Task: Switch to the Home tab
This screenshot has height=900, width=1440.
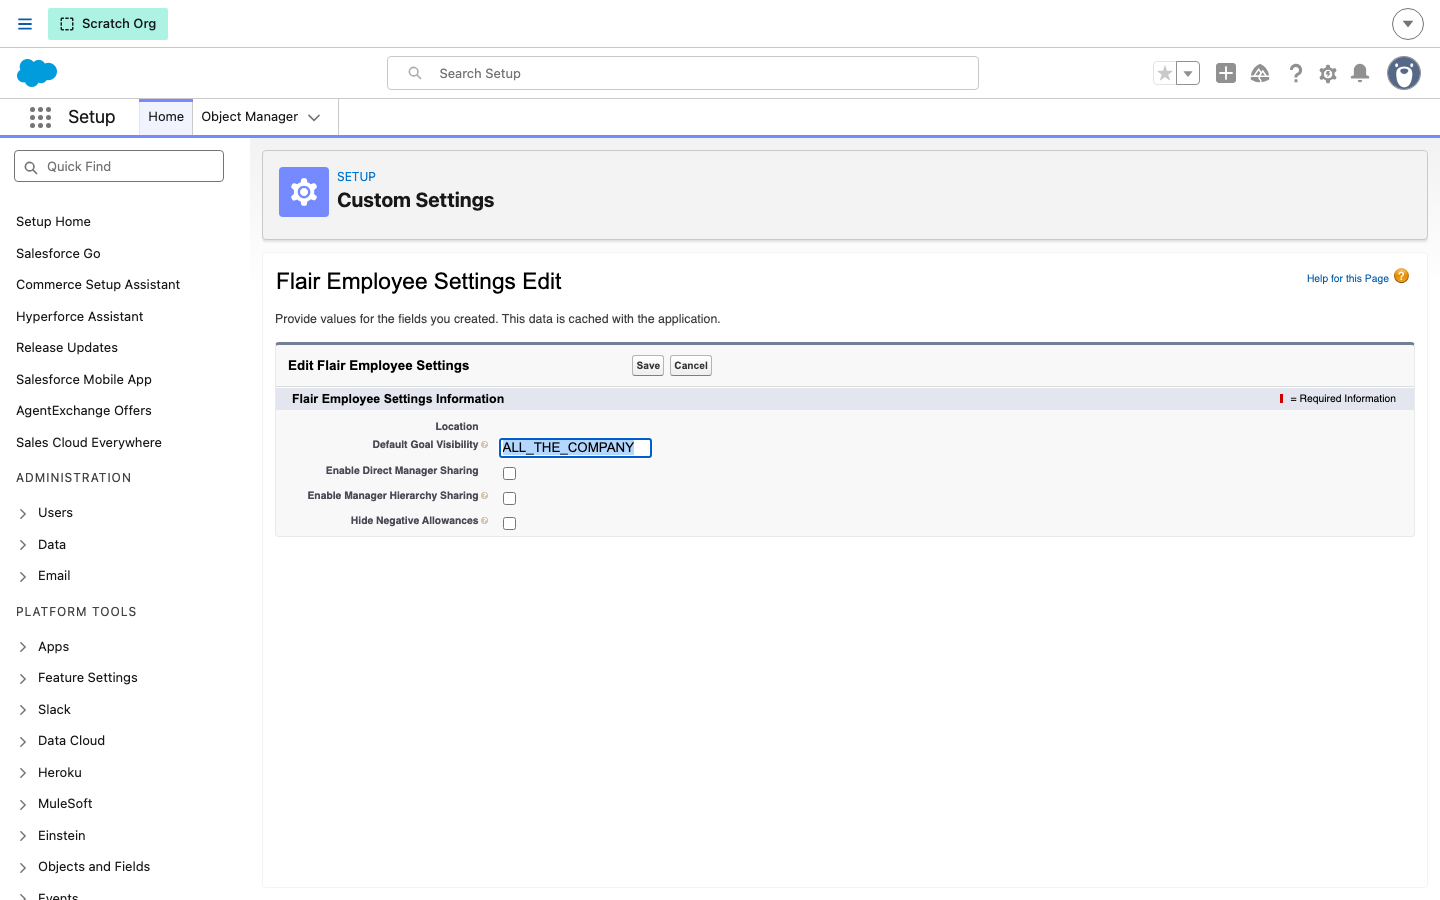Action: [166, 117]
